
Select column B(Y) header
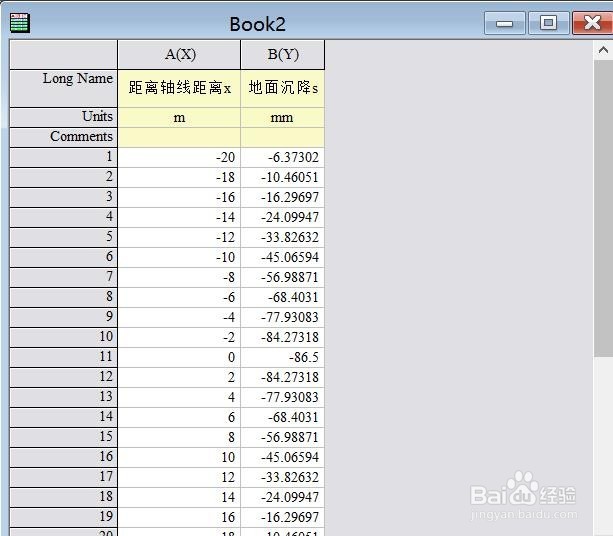click(283, 55)
